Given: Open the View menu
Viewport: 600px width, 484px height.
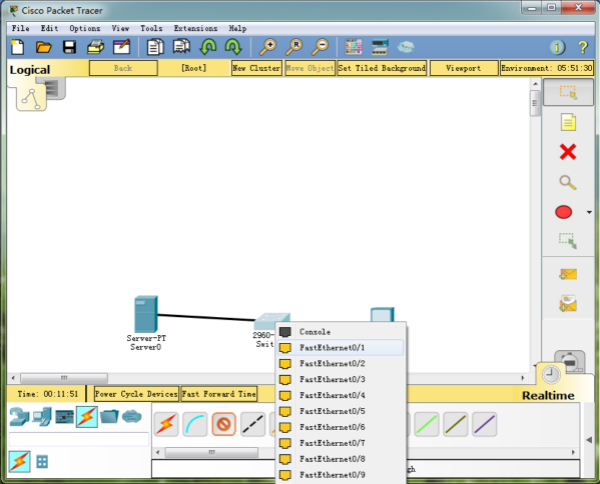Looking at the screenshot, I should pyautogui.click(x=120, y=28).
